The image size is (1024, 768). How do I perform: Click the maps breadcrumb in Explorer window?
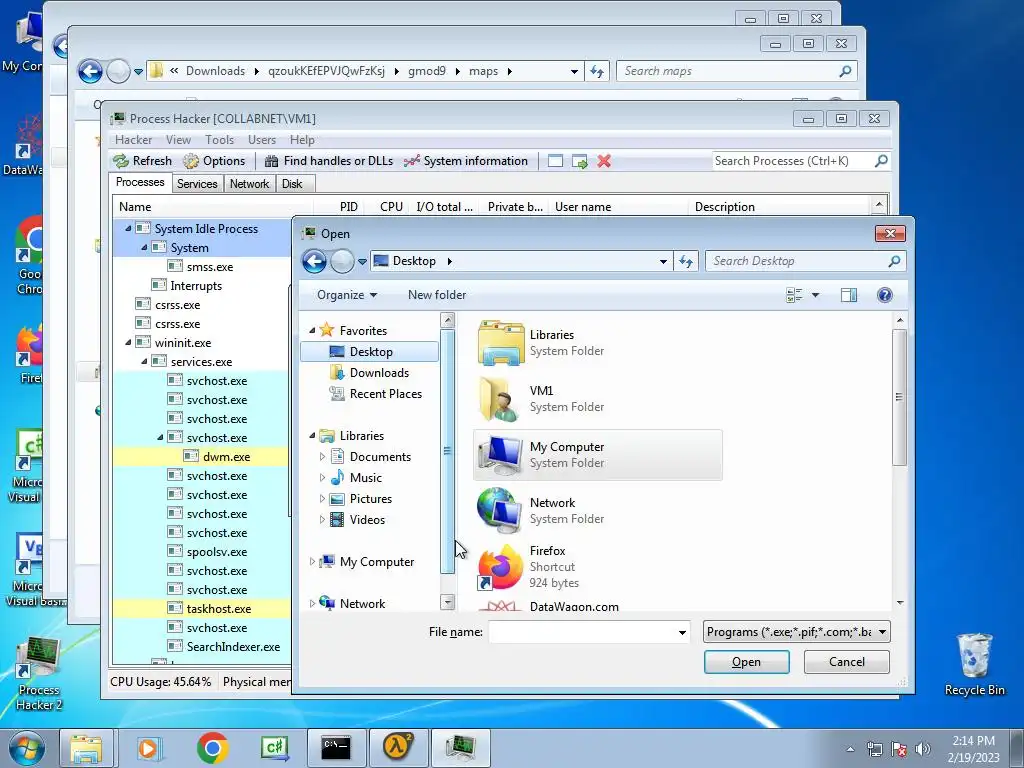483,71
